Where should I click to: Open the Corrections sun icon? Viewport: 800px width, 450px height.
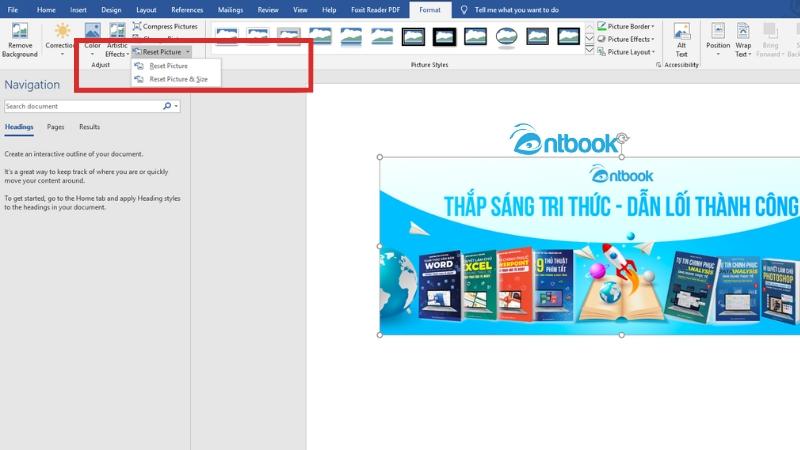(62, 31)
